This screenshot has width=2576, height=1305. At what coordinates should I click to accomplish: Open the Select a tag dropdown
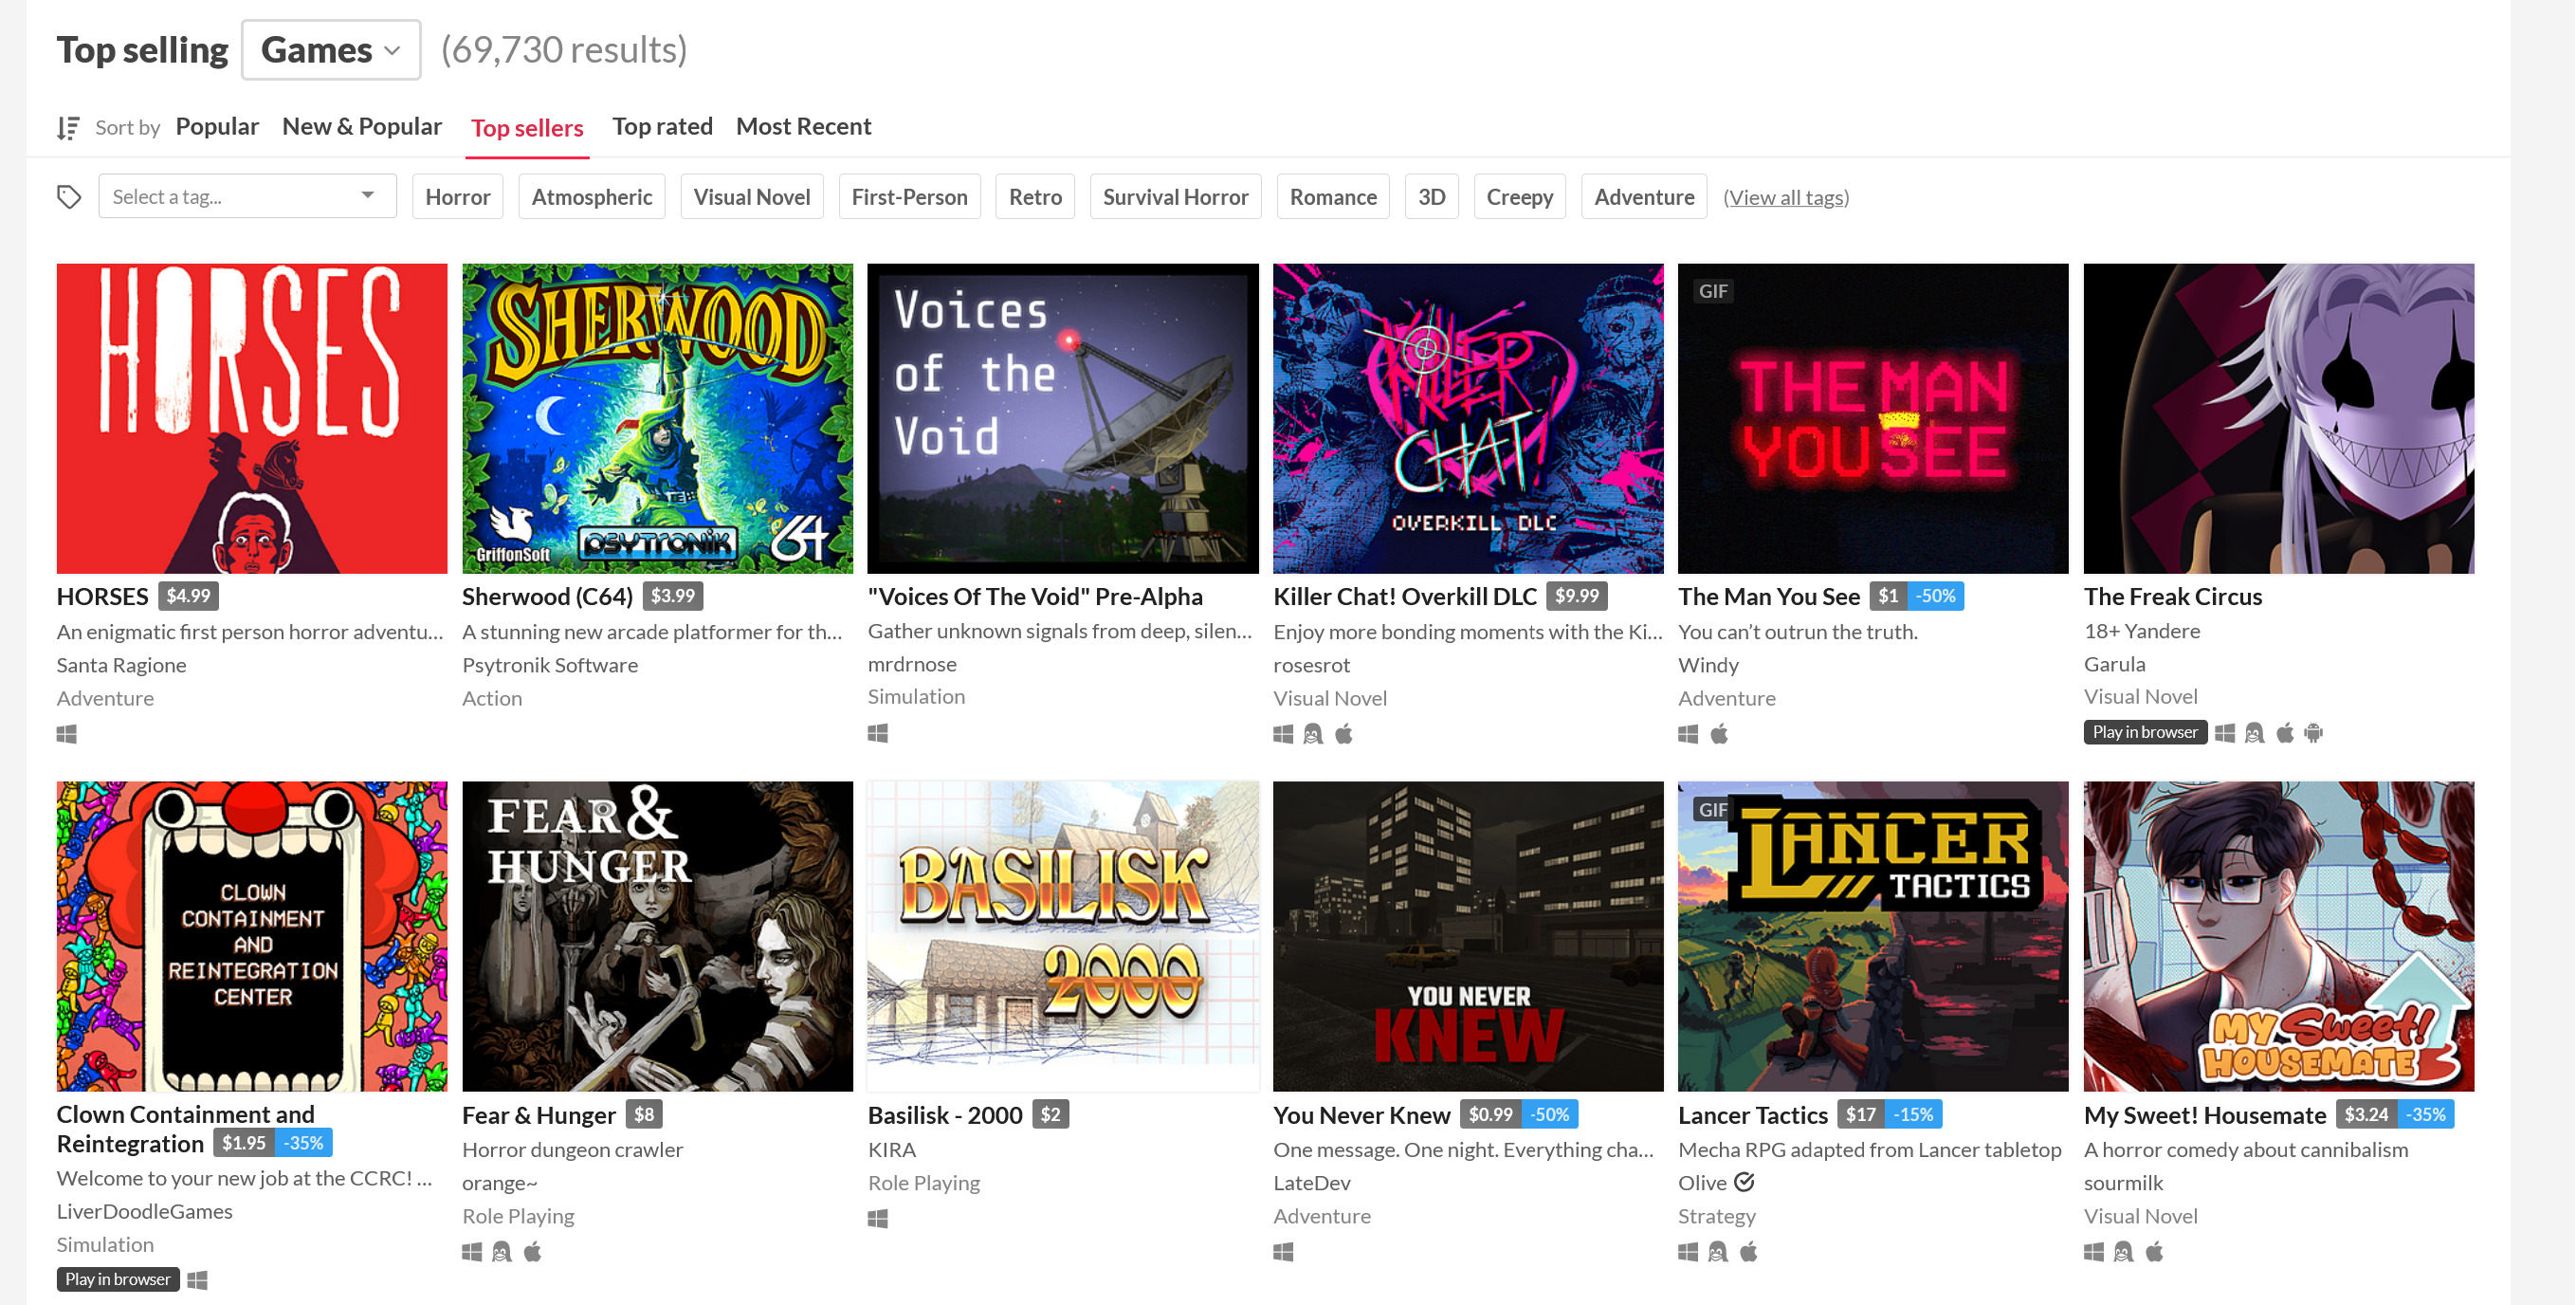[246, 195]
